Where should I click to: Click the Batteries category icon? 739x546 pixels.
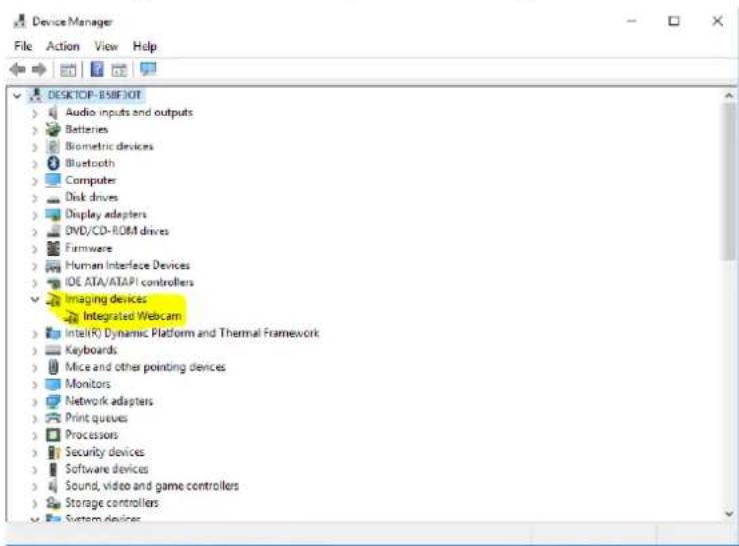53,129
